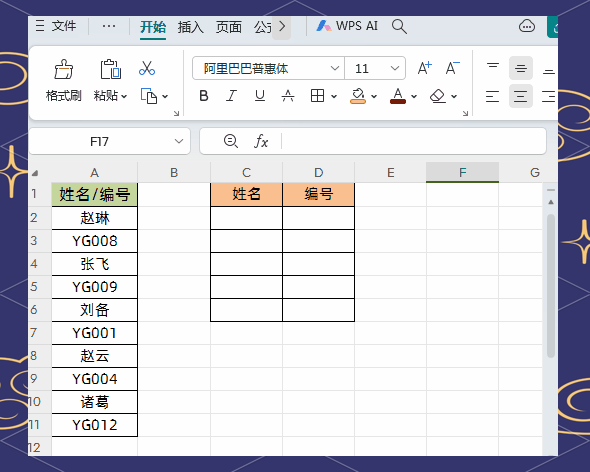Image resolution: width=590 pixels, height=472 pixels.
Task: Select cell containing 张飞
Action: pyautogui.click(x=94, y=264)
